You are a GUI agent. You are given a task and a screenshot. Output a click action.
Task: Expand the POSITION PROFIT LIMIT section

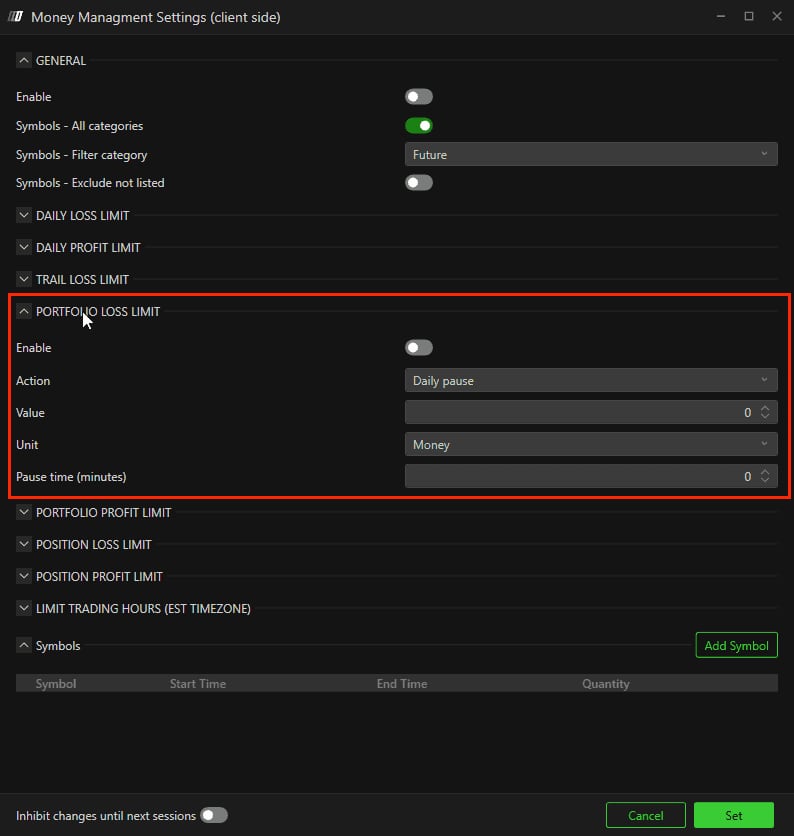tap(24, 576)
